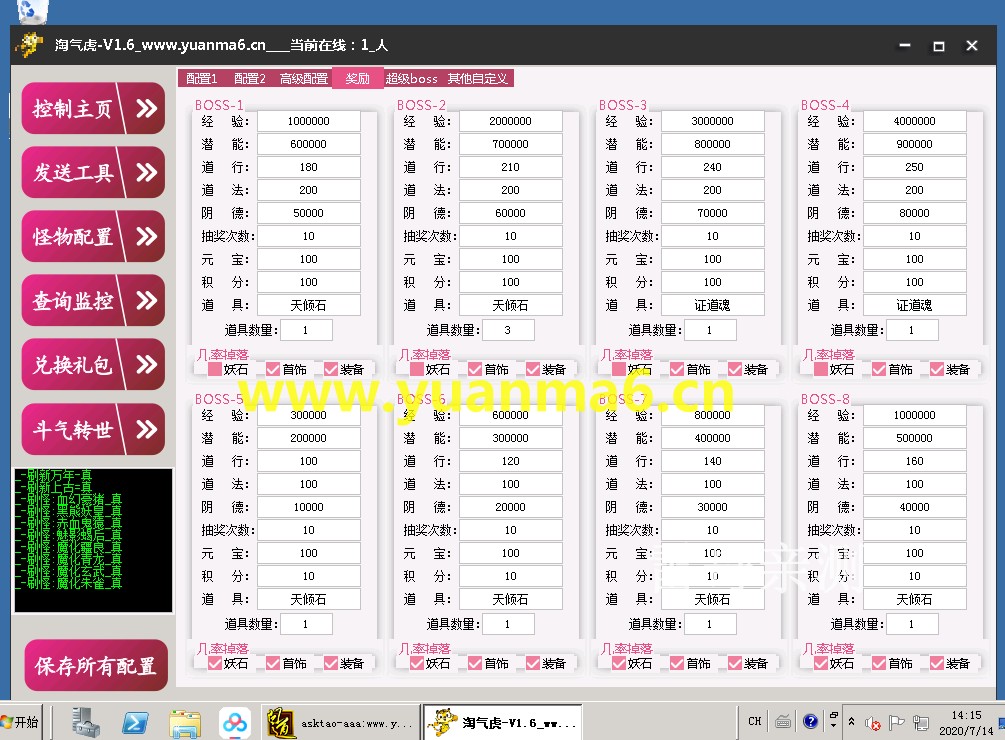Click the CH language indicator

click(755, 721)
